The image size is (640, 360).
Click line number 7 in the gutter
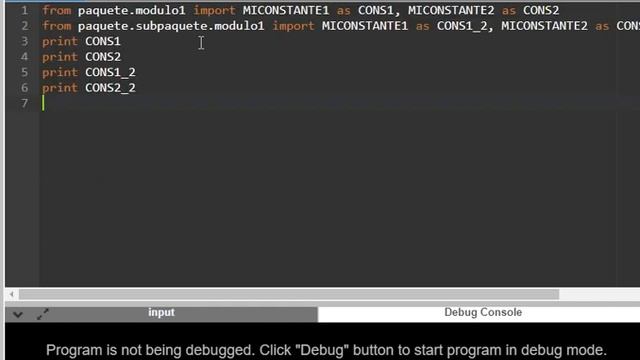[24, 103]
